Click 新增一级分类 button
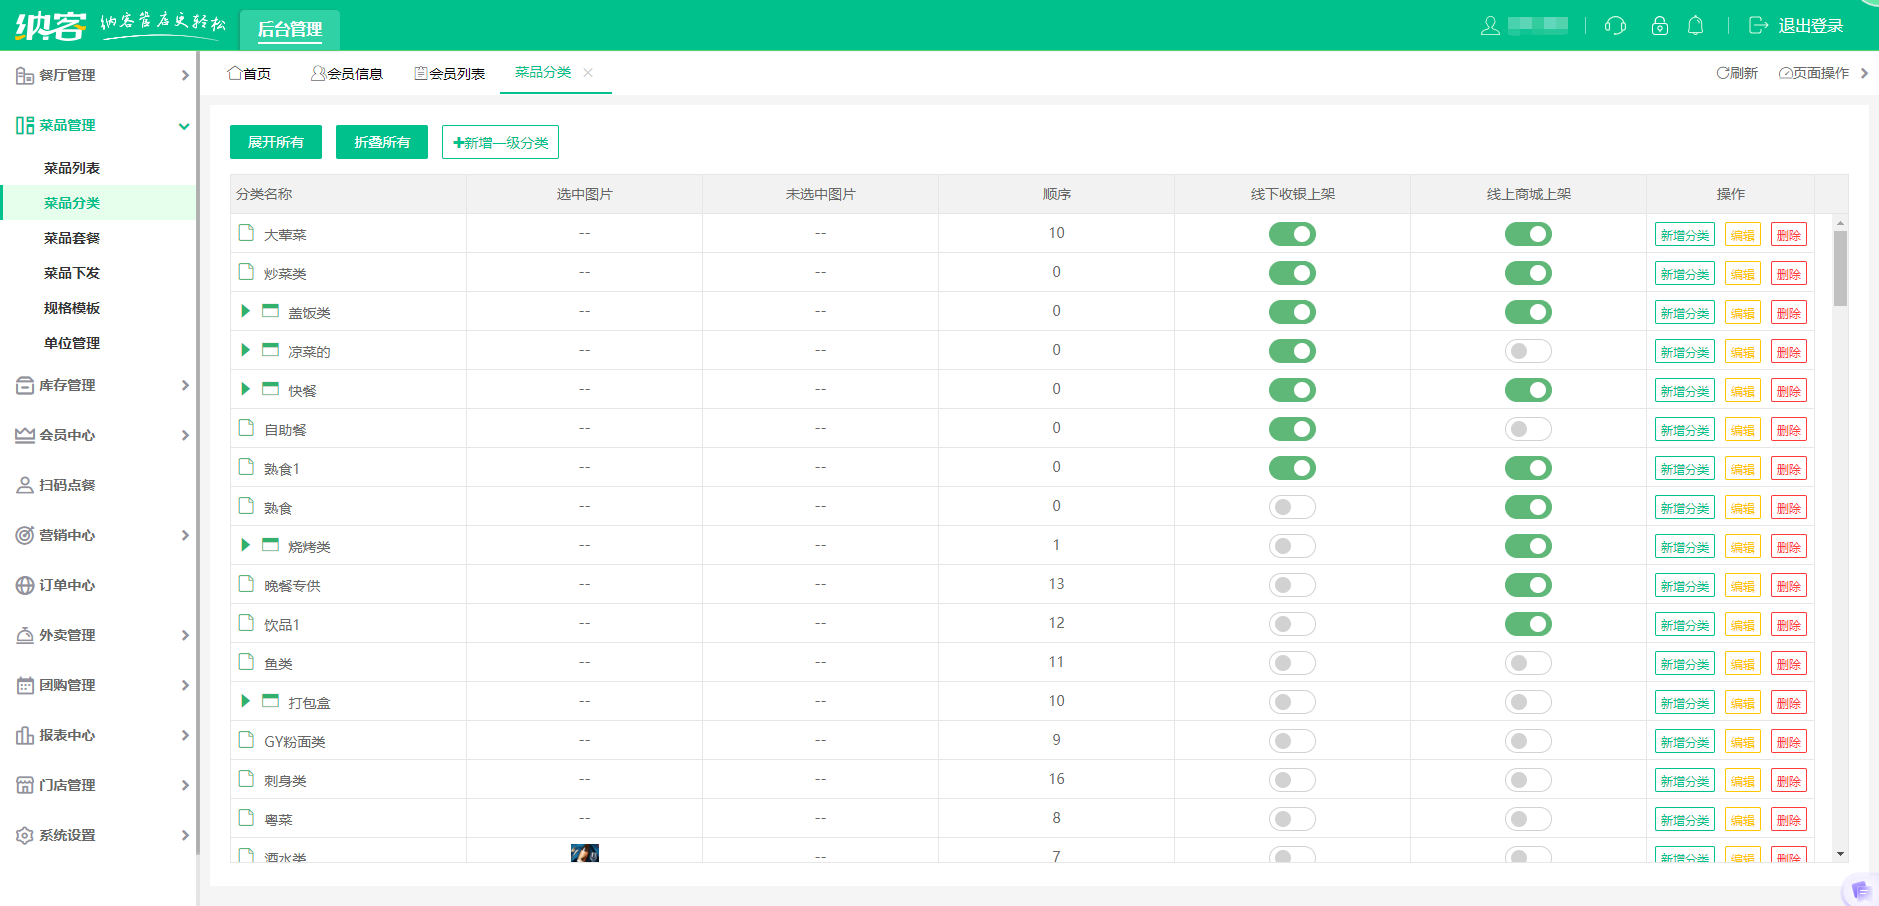 pyautogui.click(x=500, y=142)
